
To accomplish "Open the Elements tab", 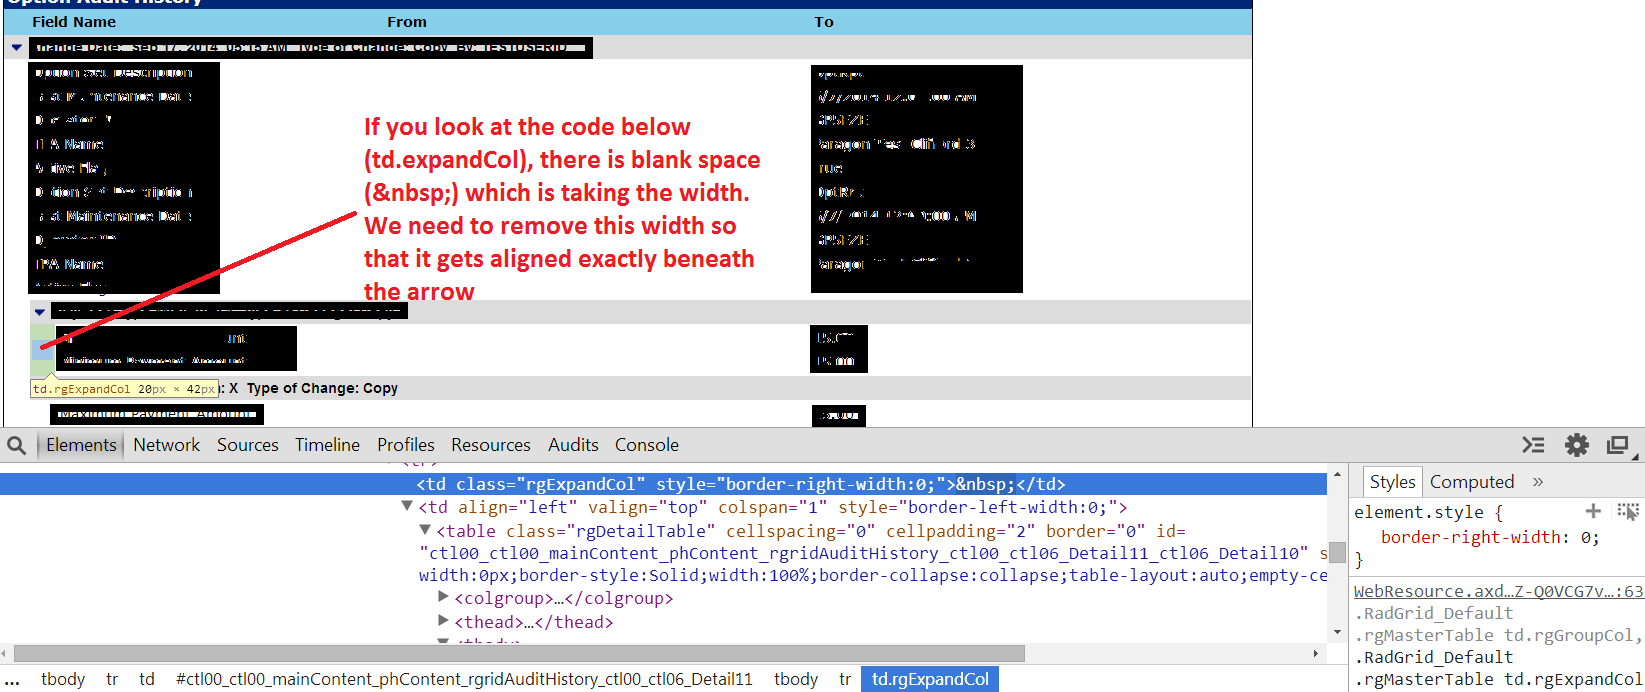I will [x=81, y=445].
